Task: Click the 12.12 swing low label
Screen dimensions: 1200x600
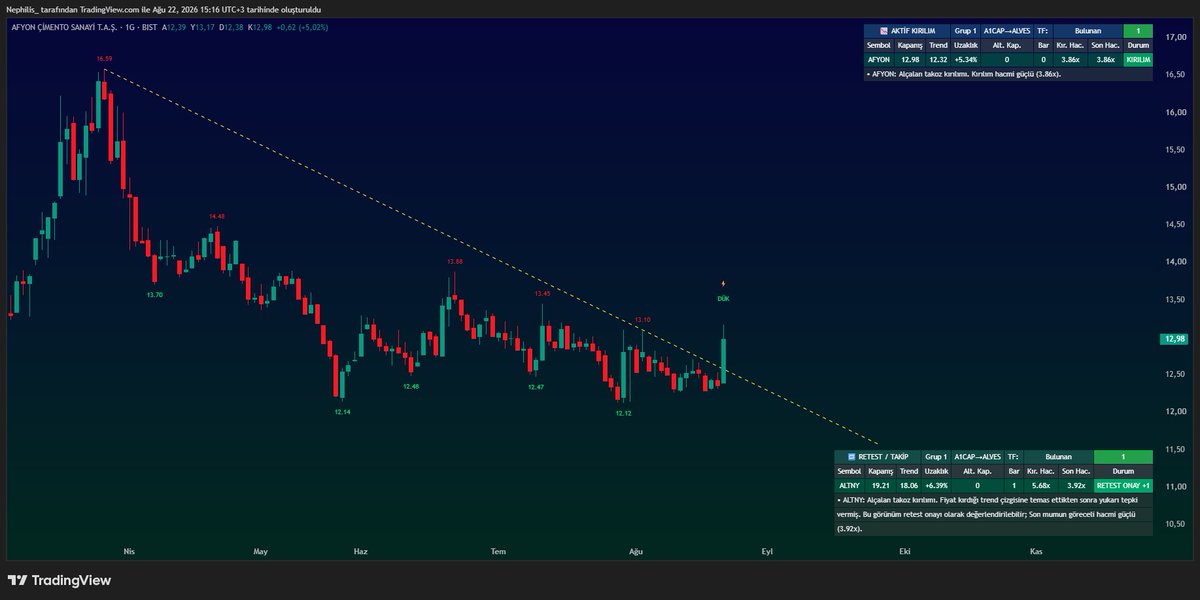Action: point(624,412)
